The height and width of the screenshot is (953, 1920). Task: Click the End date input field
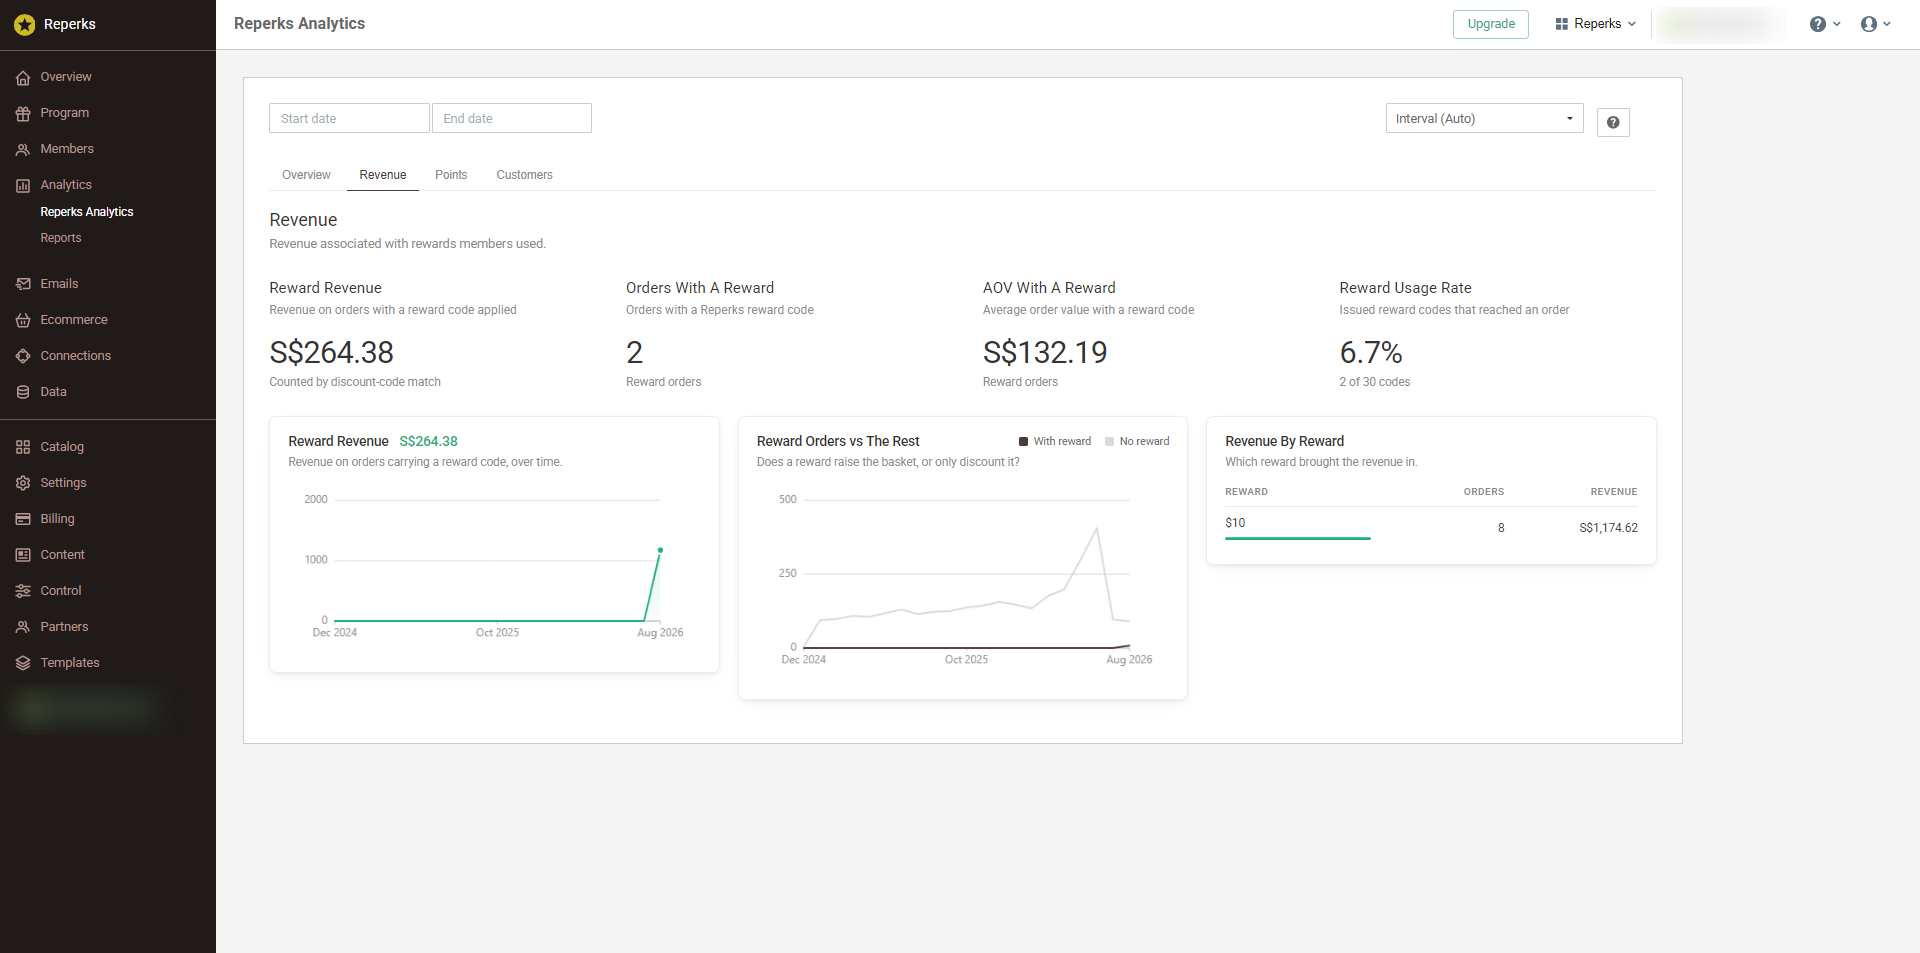tap(512, 118)
